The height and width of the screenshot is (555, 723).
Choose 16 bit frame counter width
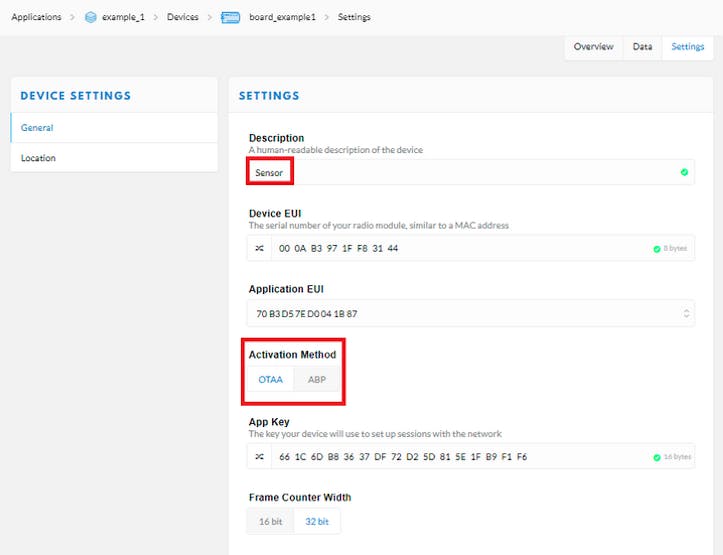271,521
